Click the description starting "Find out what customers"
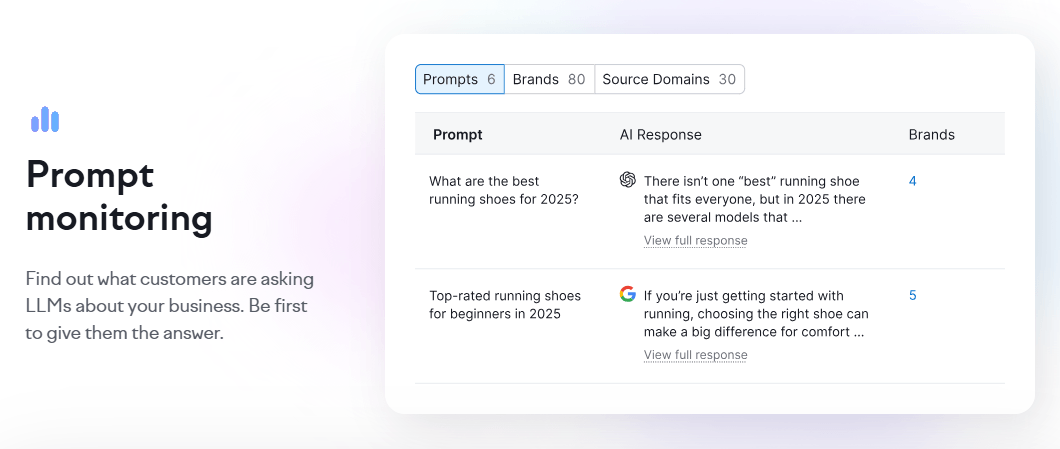The height and width of the screenshot is (449, 1060). (x=170, y=306)
